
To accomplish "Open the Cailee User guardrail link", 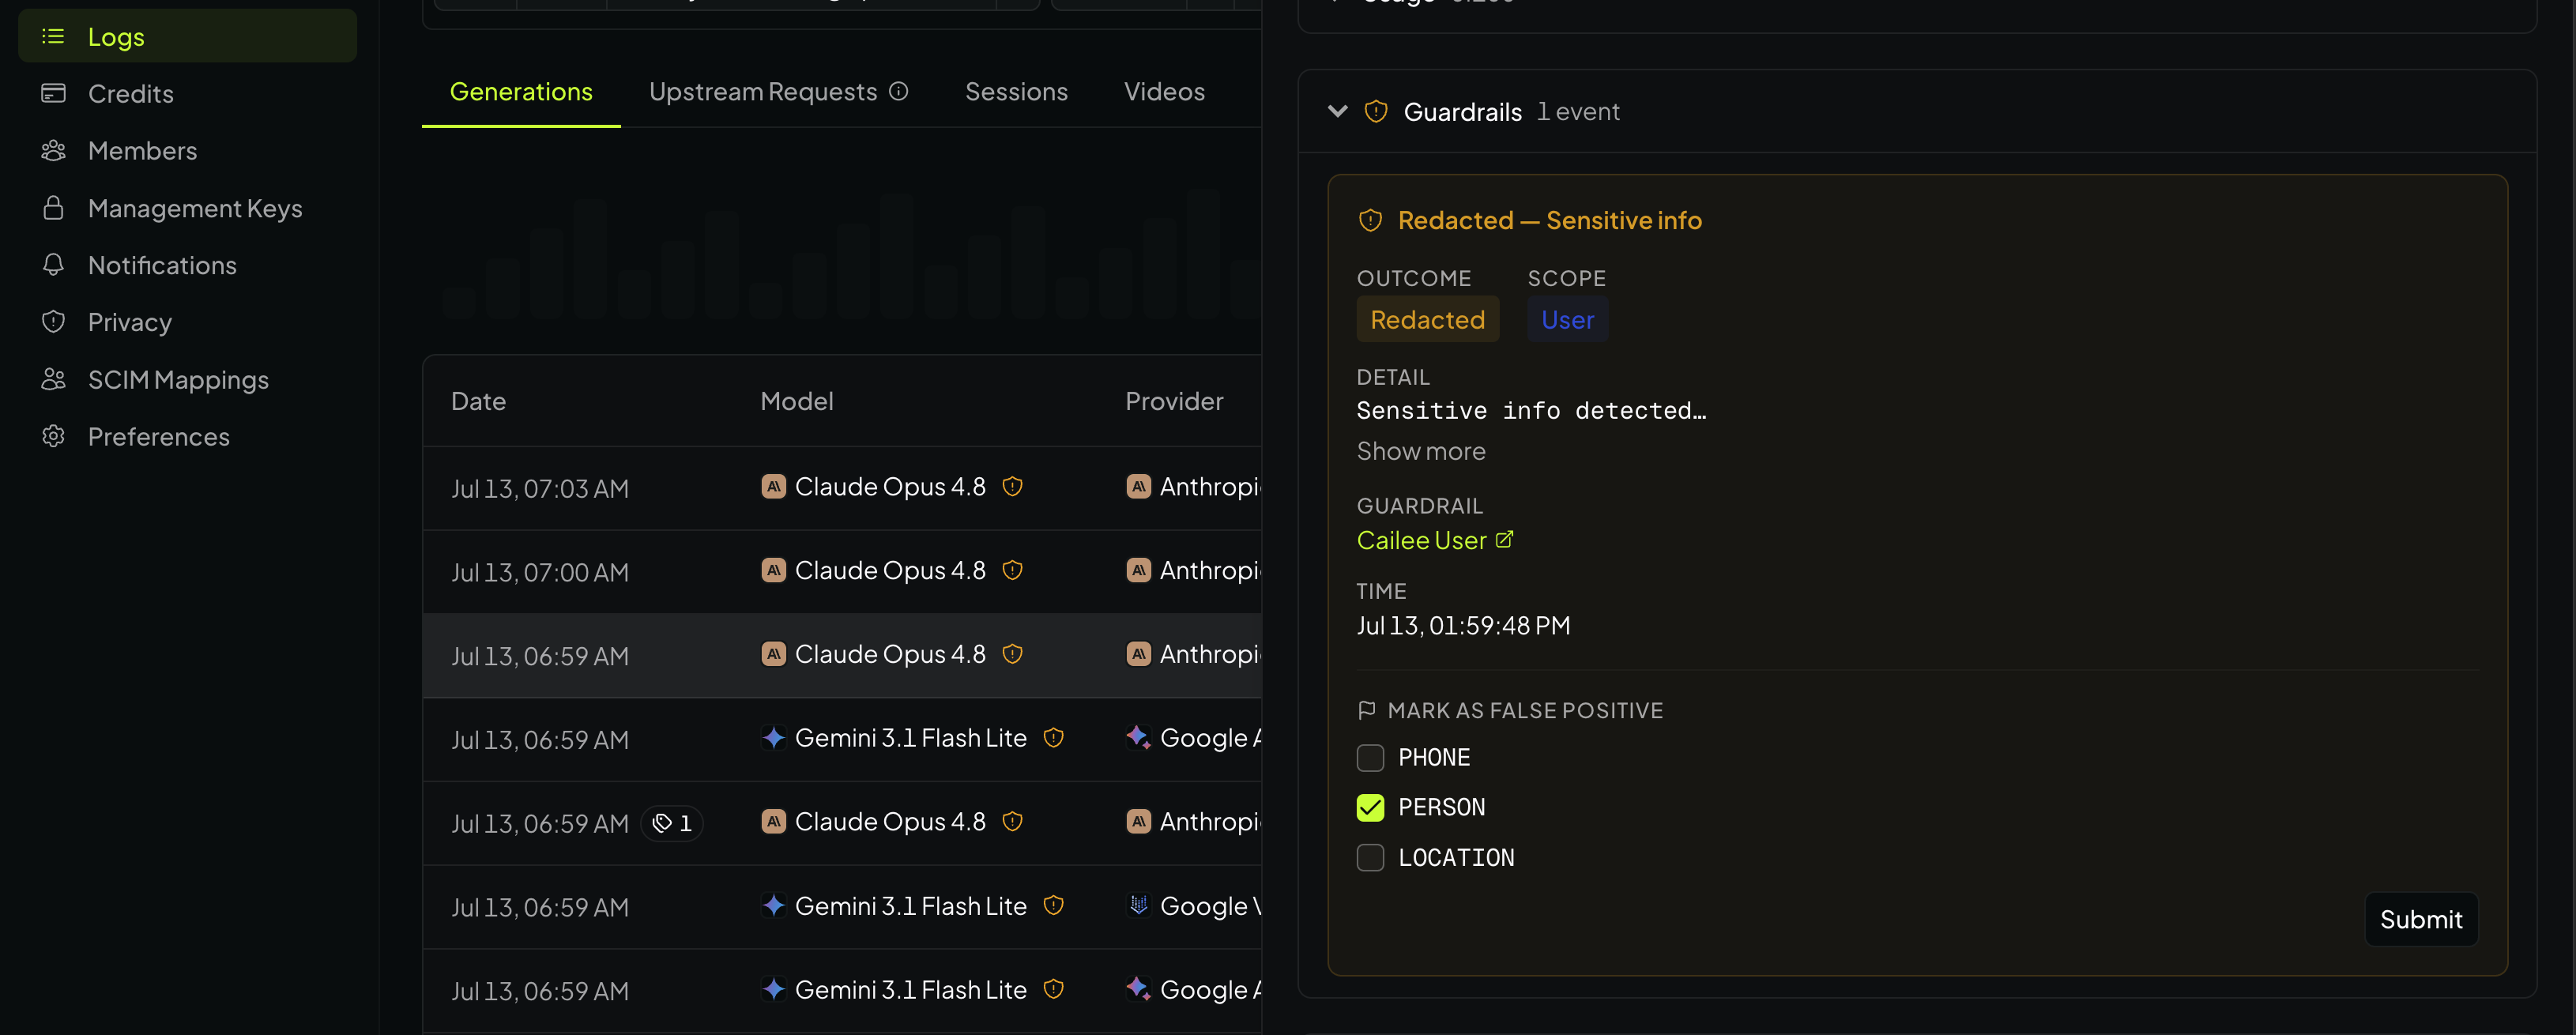I will click(x=1421, y=541).
